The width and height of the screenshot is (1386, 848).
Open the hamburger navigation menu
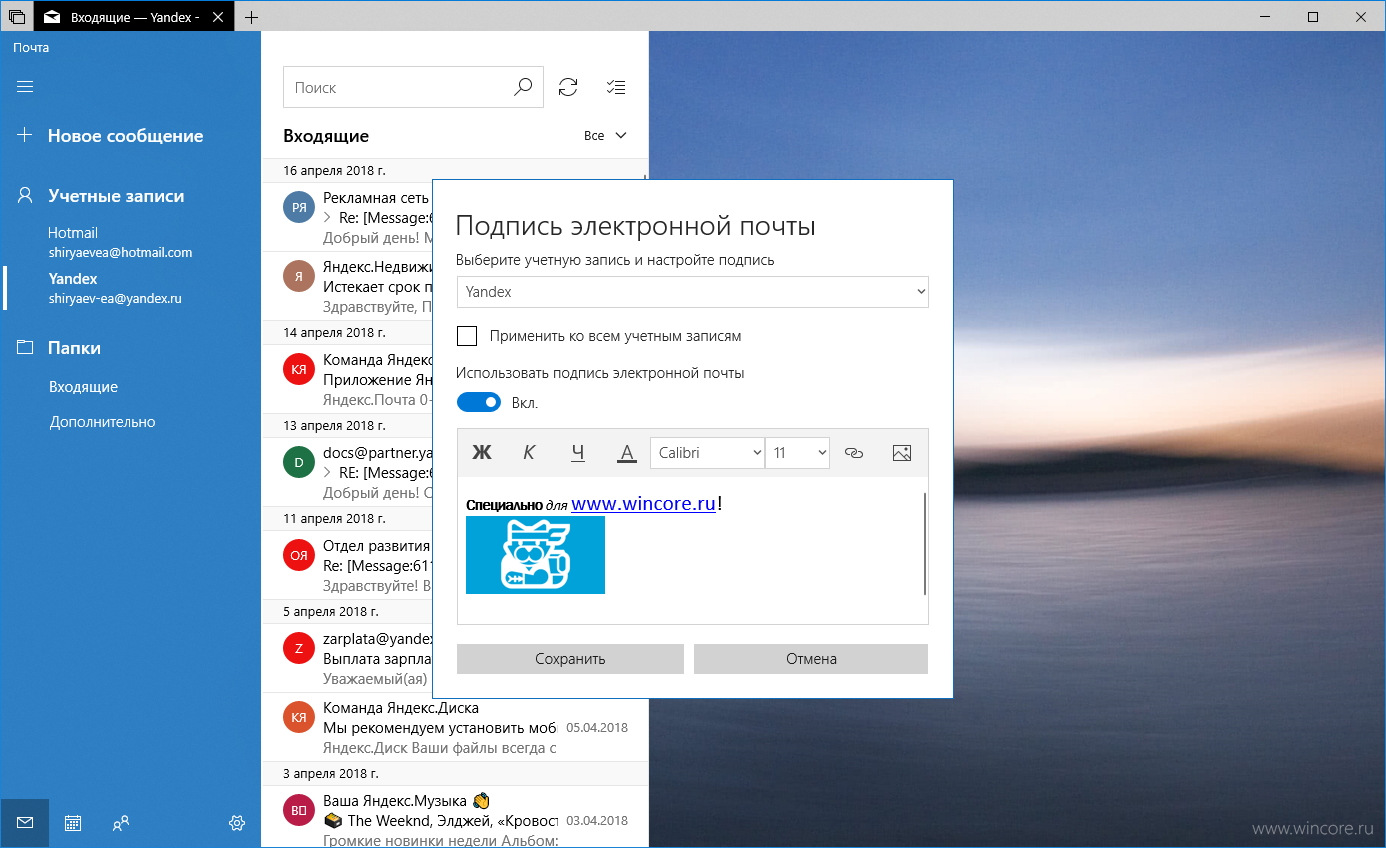tap(25, 87)
